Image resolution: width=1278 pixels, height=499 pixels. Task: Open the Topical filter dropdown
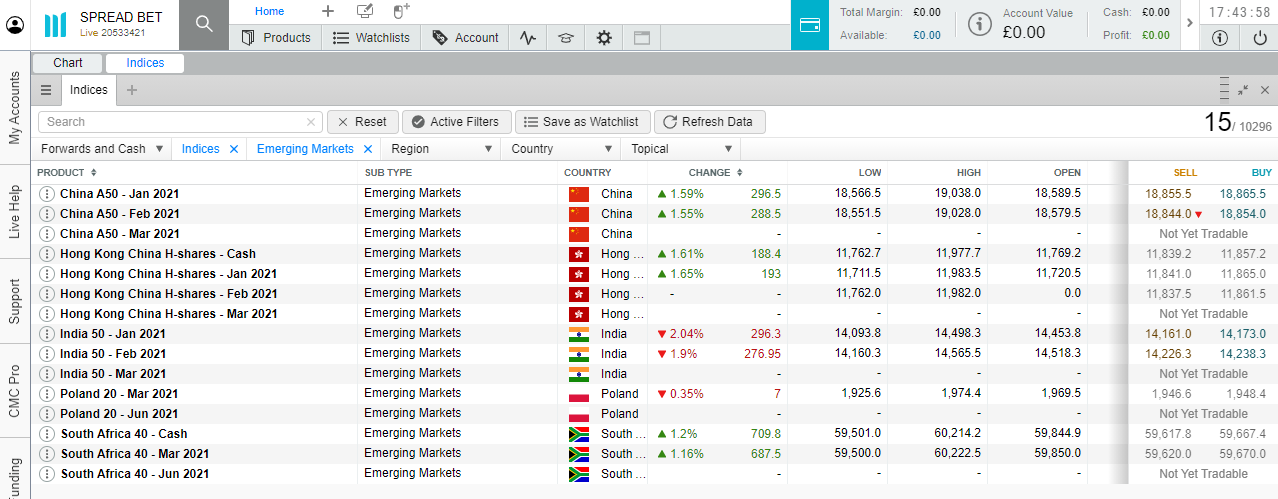tap(681, 149)
